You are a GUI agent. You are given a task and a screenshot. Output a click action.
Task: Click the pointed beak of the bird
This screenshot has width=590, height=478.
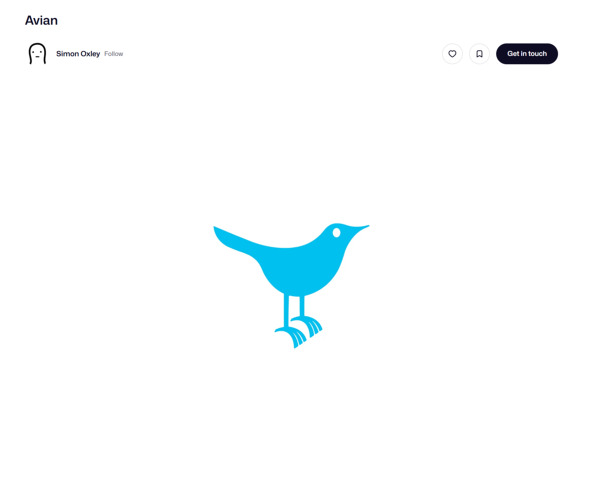point(359,228)
